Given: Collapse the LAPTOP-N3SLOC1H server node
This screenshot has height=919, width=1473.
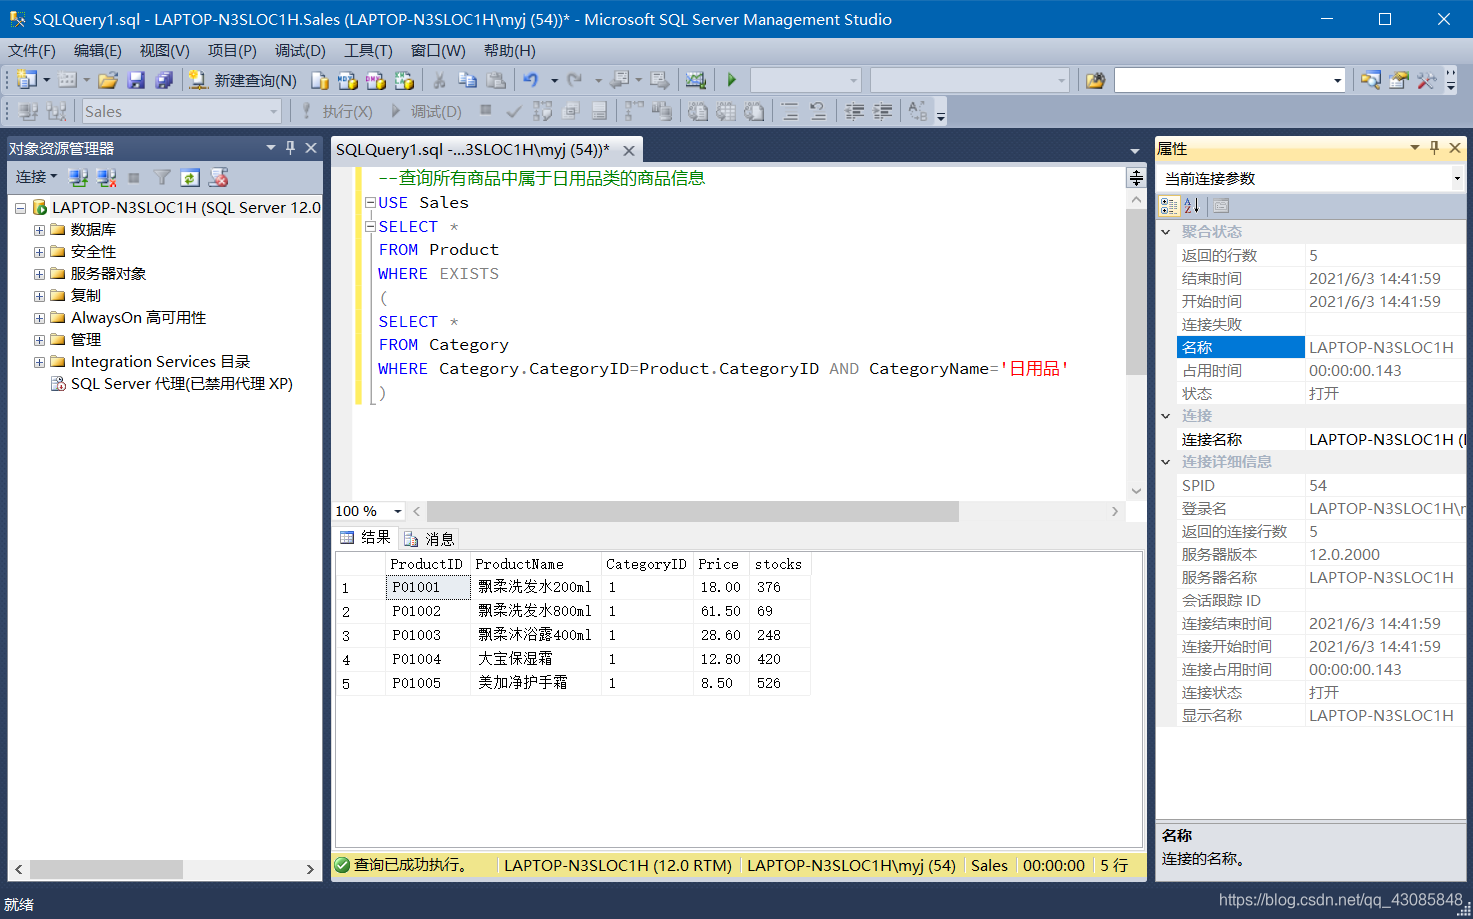Looking at the screenshot, I should (x=20, y=208).
